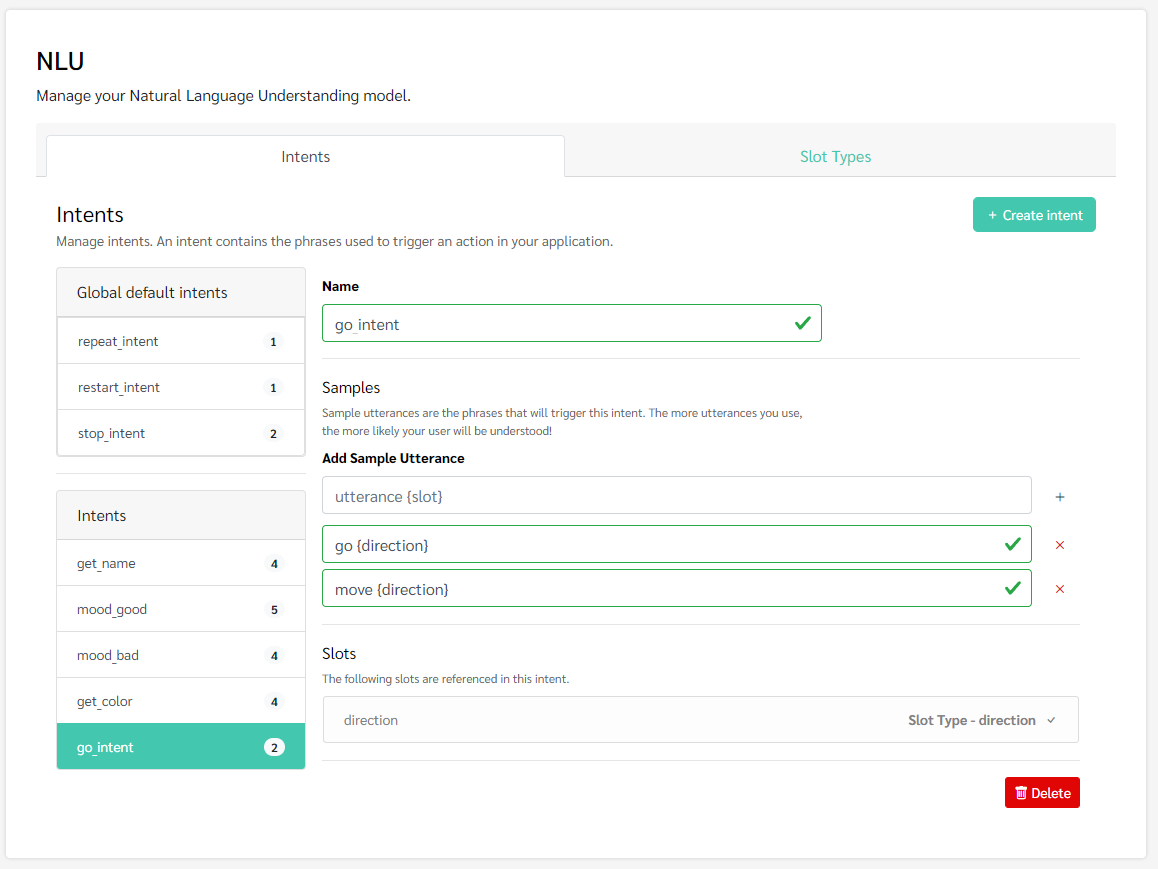
Task: Edit the 'move {direction}' sample field
Action: pos(676,588)
